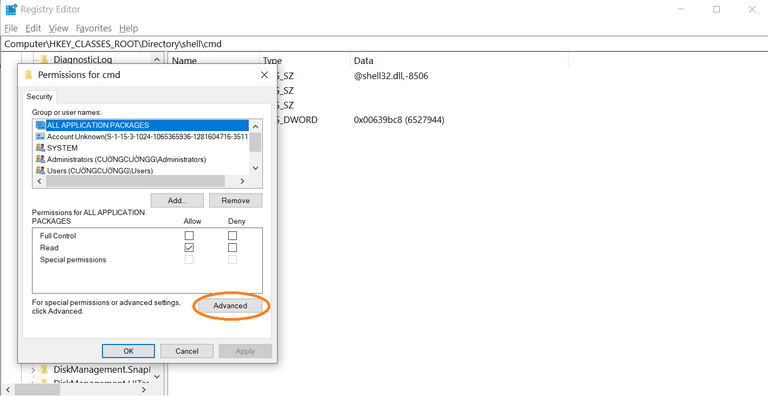Open the Favorites menu
The height and width of the screenshot is (396, 768).
94,28
